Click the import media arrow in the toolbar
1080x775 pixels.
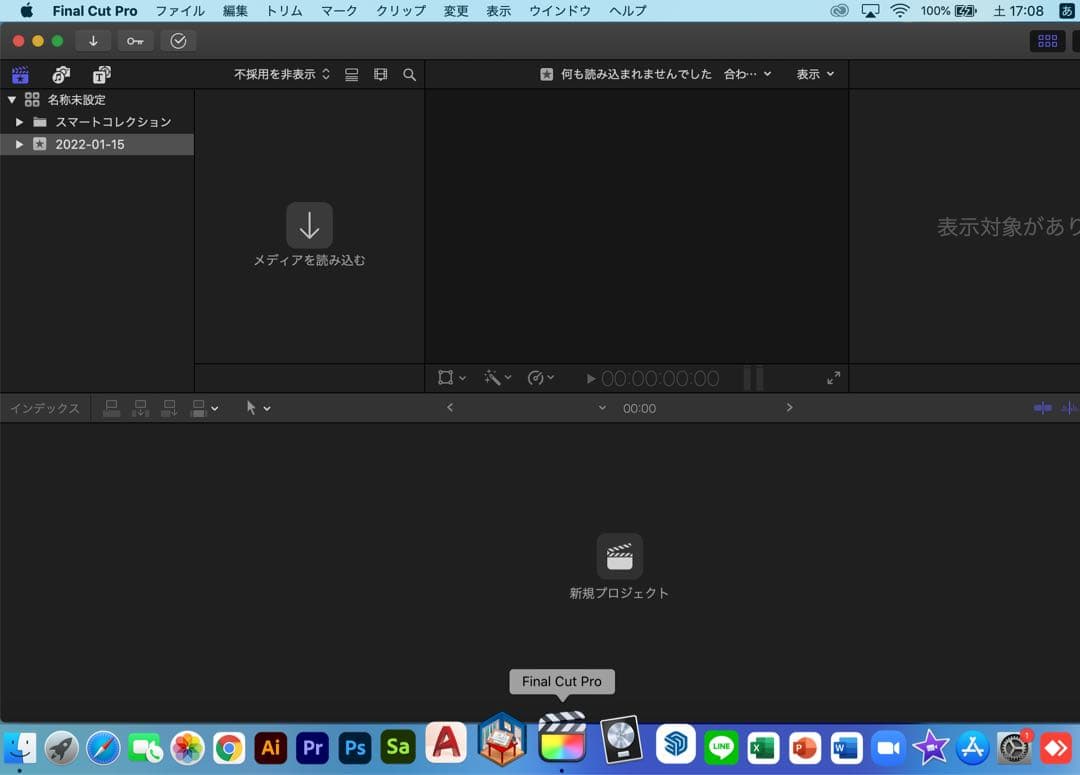[x=91, y=40]
